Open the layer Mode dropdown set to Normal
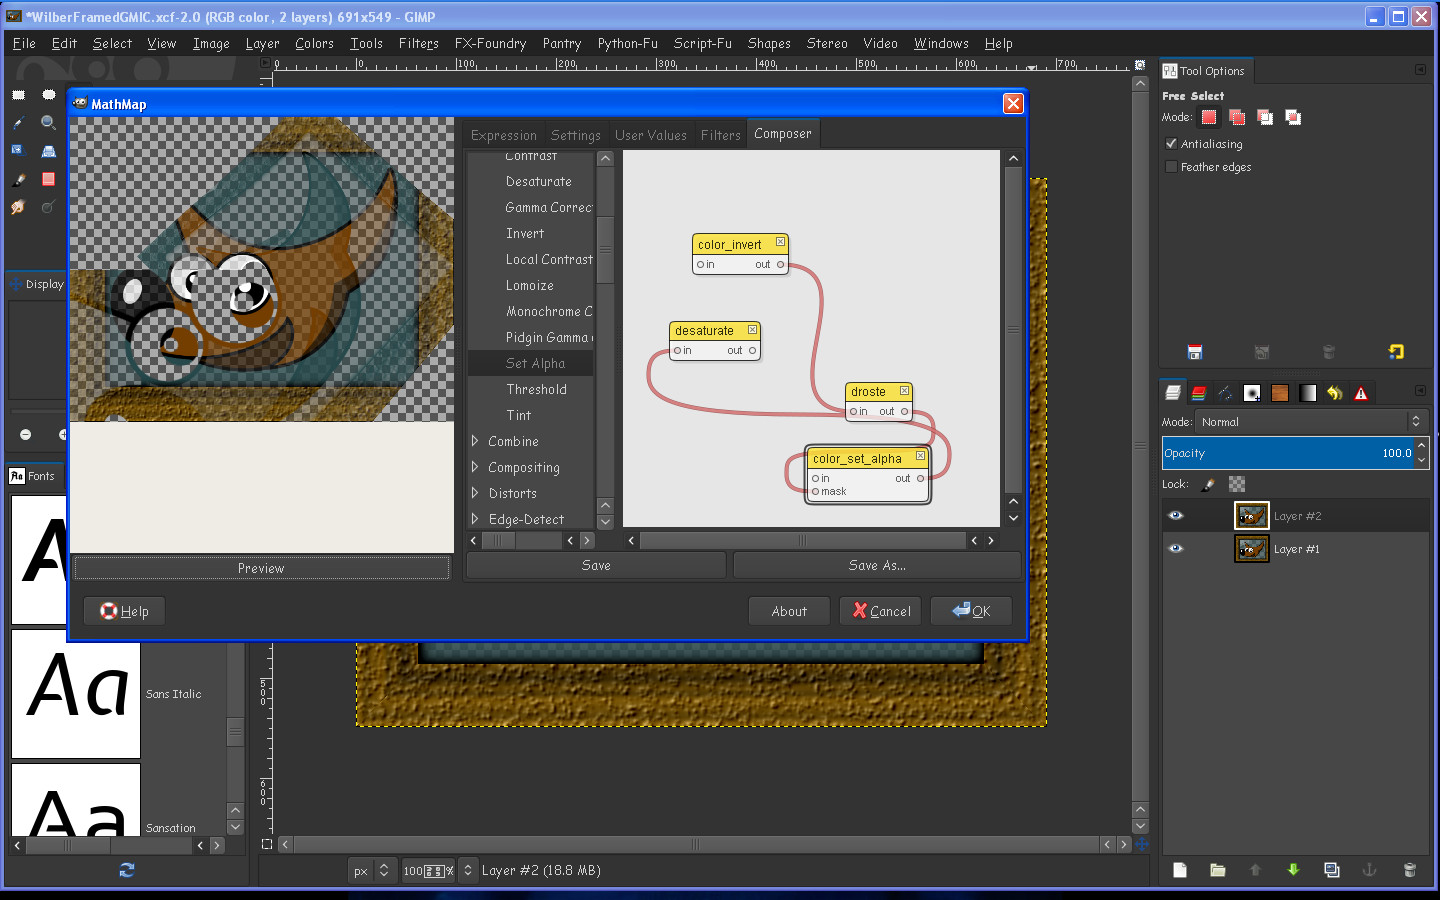 [1310, 422]
